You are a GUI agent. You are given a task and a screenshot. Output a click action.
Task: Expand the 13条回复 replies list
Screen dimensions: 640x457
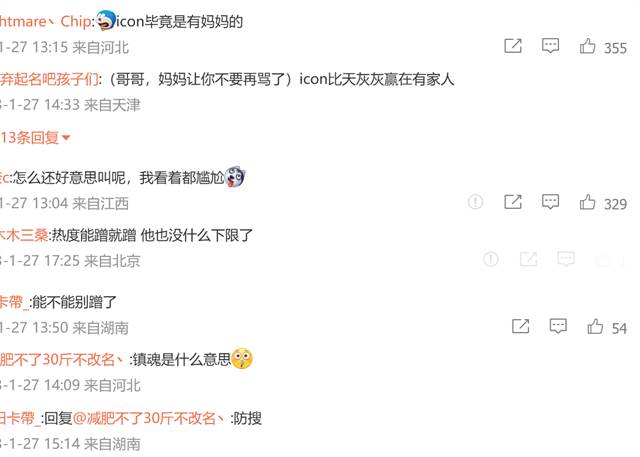pyautogui.click(x=35, y=138)
